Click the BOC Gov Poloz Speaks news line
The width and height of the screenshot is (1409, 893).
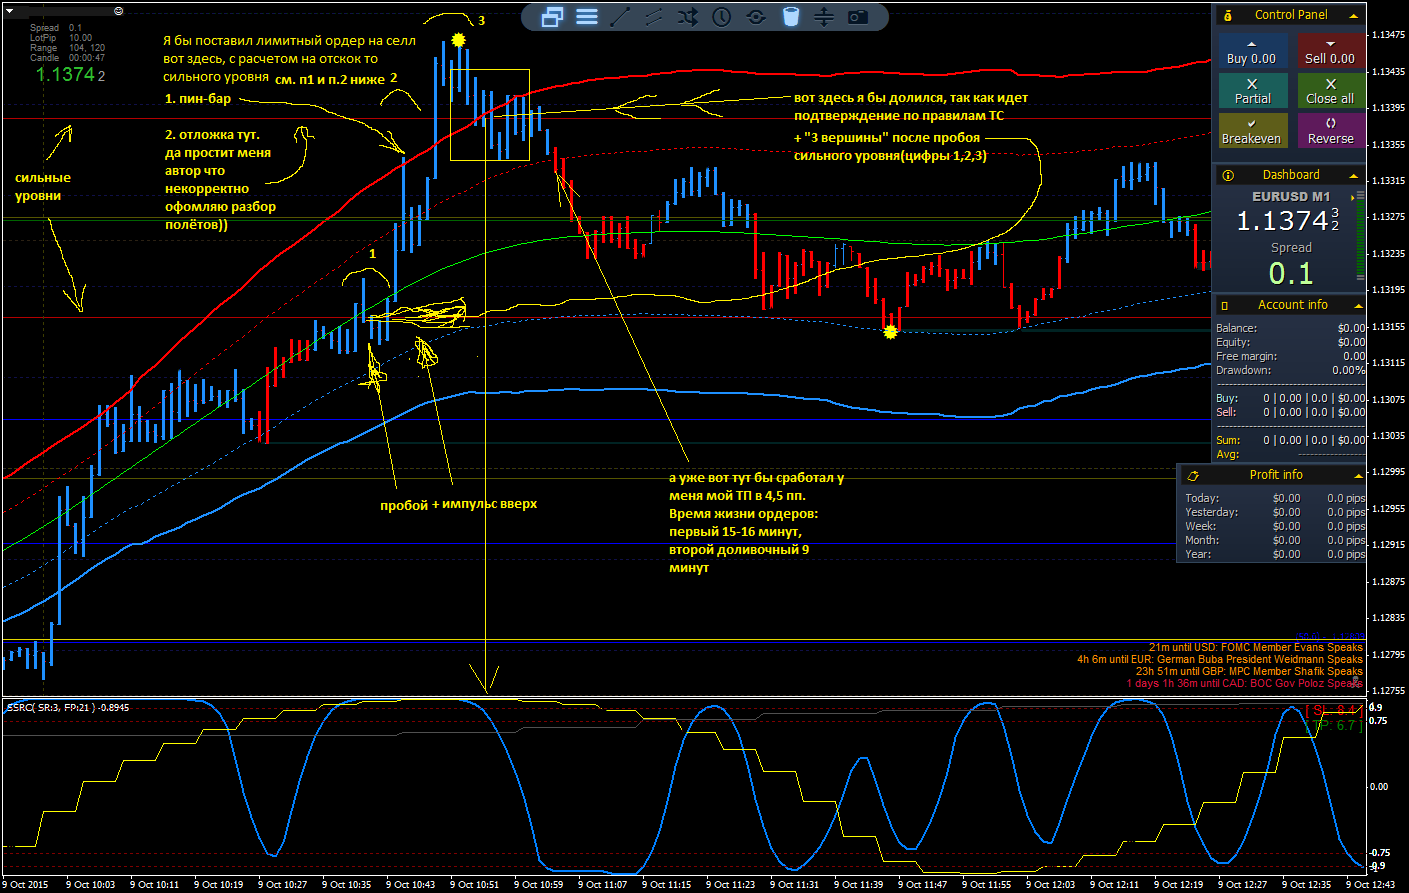coord(1244,684)
